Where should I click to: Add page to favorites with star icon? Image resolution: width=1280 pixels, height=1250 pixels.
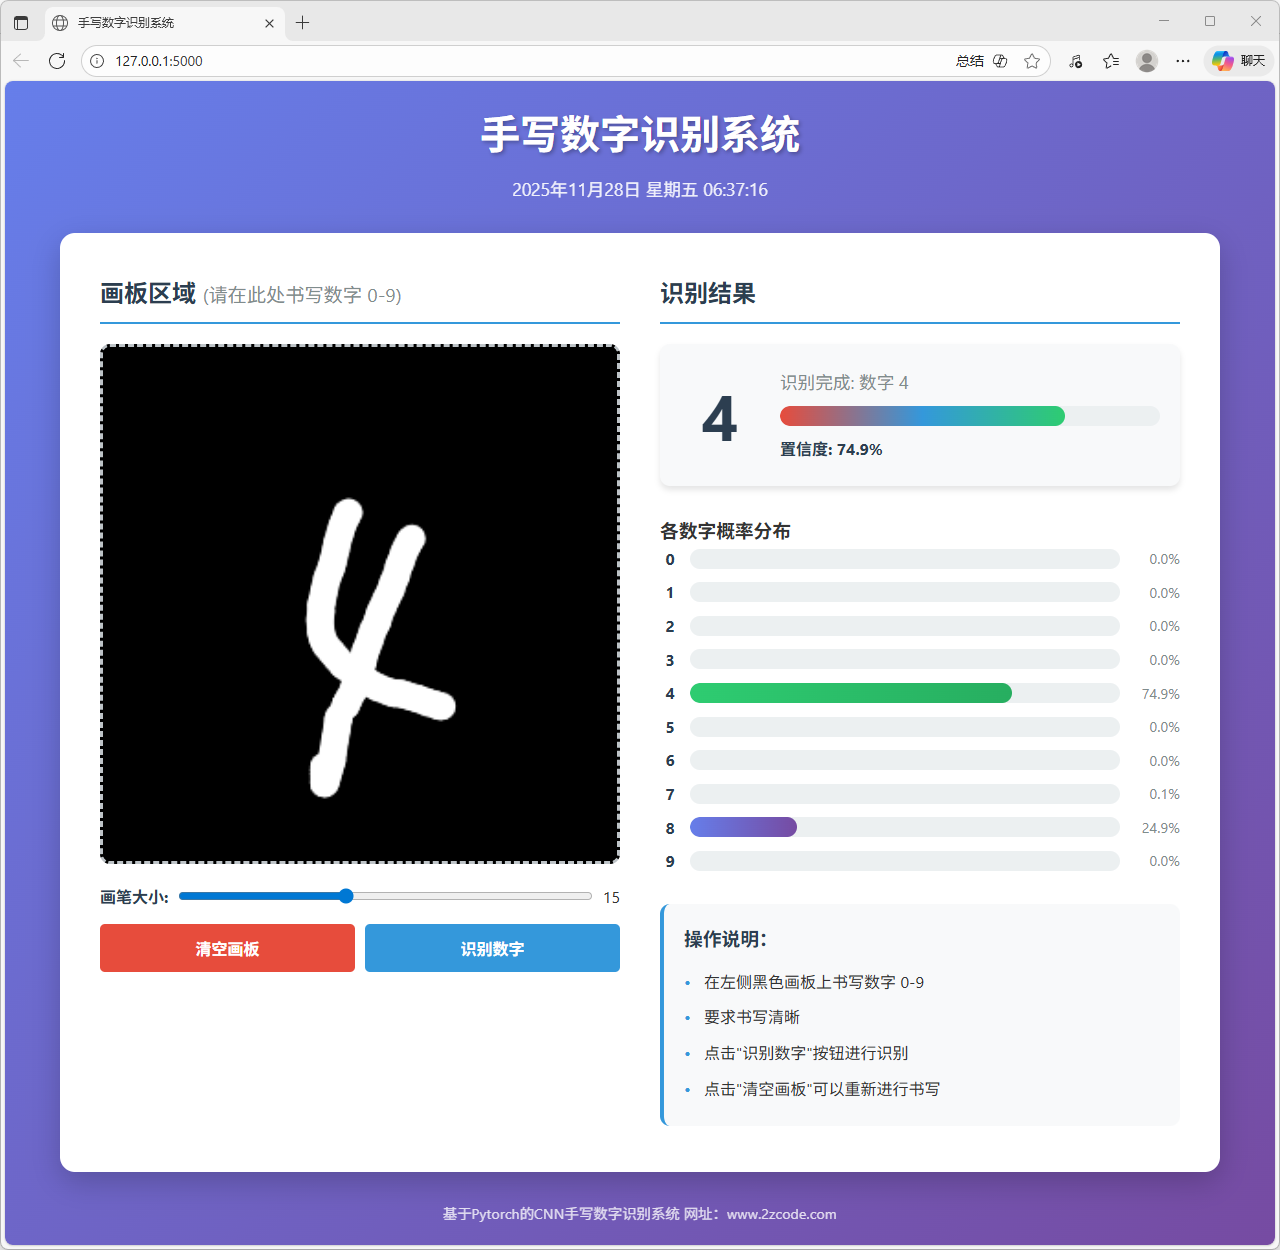point(1032,61)
